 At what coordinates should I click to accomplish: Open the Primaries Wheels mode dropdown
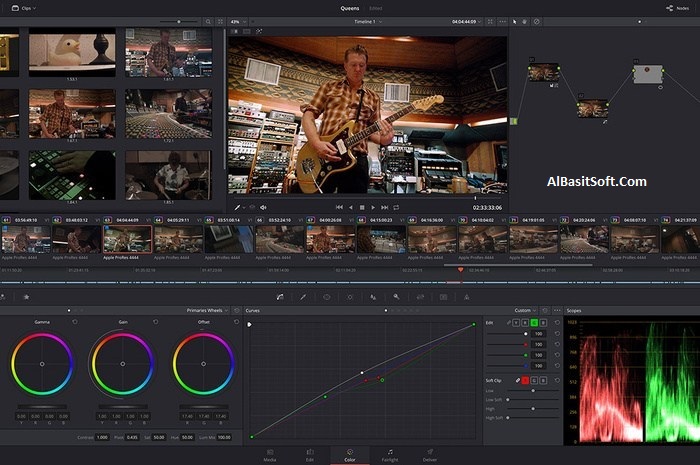tap(207, 310)
